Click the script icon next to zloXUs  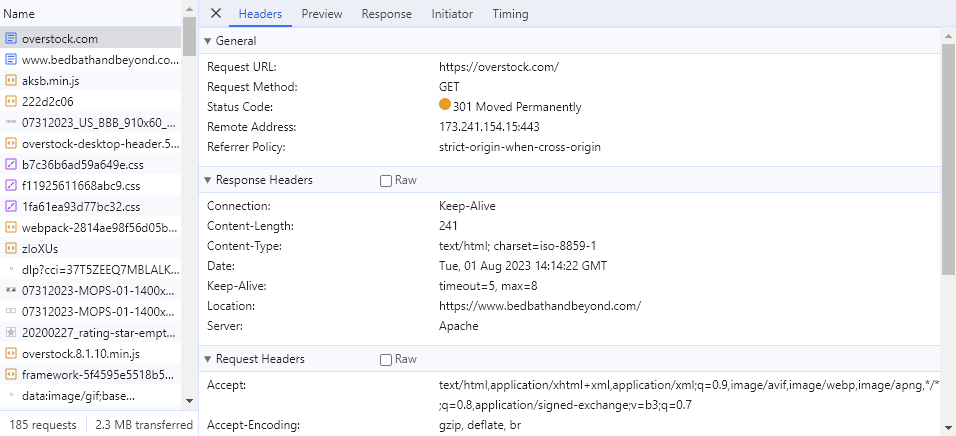(x=10, y=249)
